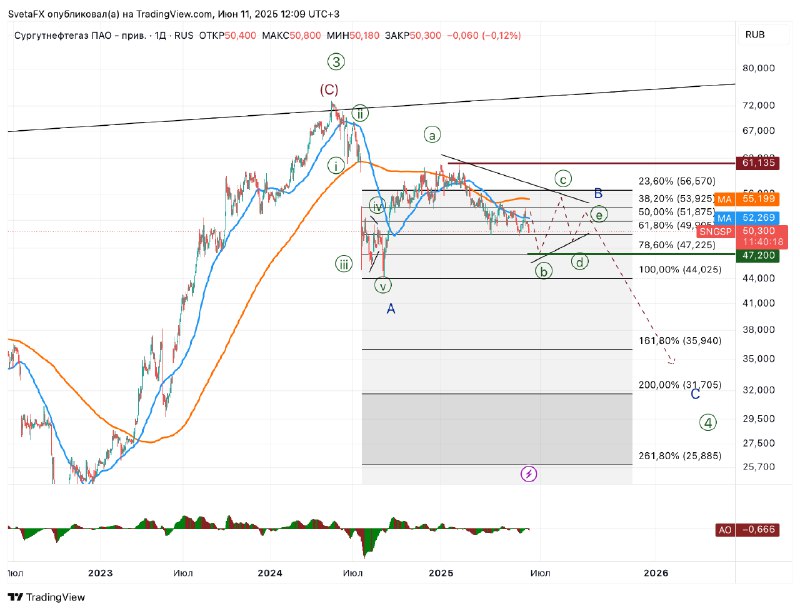Click the SvetaFX publication header text
Image resolution: width=800 pixels, height=611 pixels.
click(173, 14)
